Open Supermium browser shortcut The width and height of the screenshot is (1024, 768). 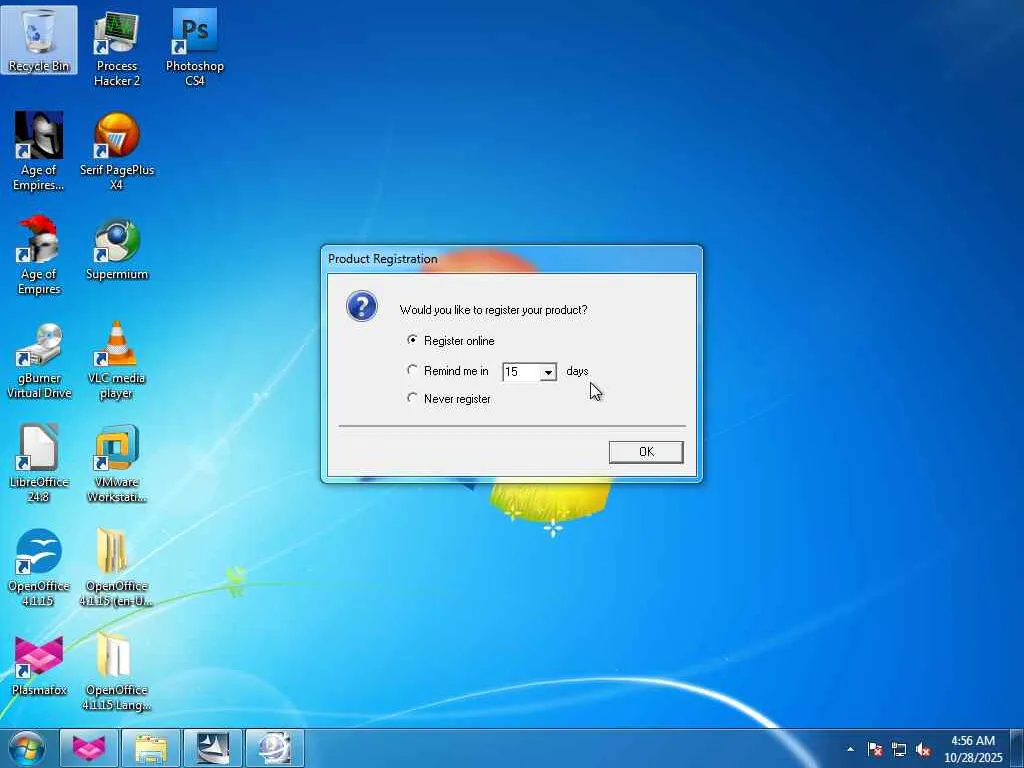117,250
